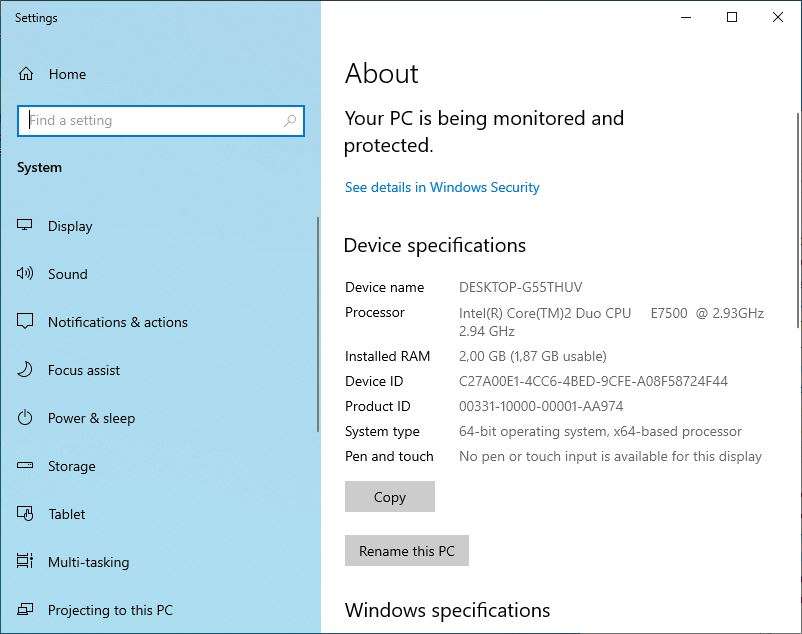The image size is (802, 634).
Task: Click the Multi-tasking icon
Action: [x=26, y=562]
